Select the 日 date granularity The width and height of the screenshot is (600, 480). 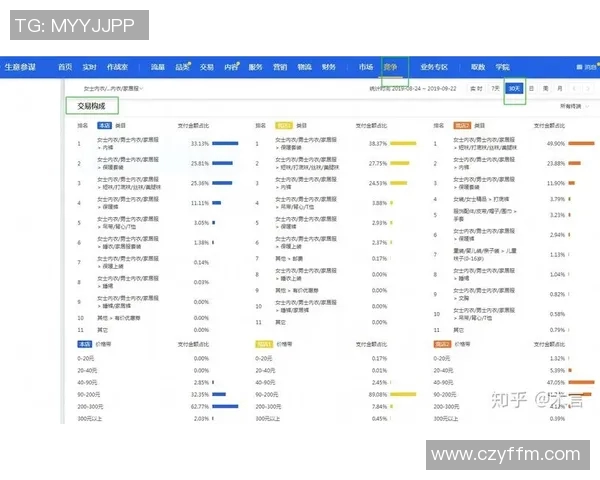(532, 89)
